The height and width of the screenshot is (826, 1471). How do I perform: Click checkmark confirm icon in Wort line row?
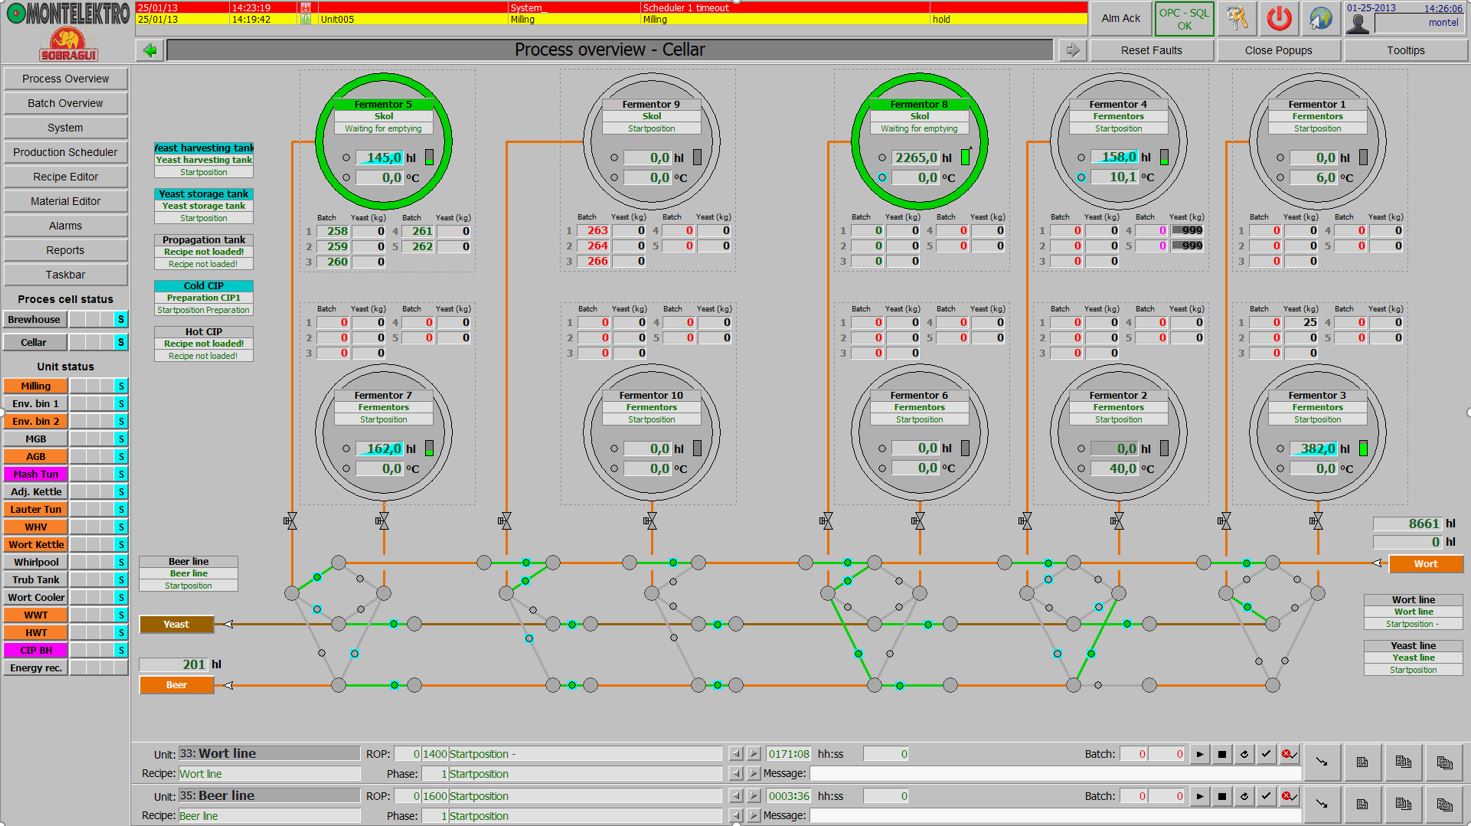pyautogui.click(x=1266, y=755)
